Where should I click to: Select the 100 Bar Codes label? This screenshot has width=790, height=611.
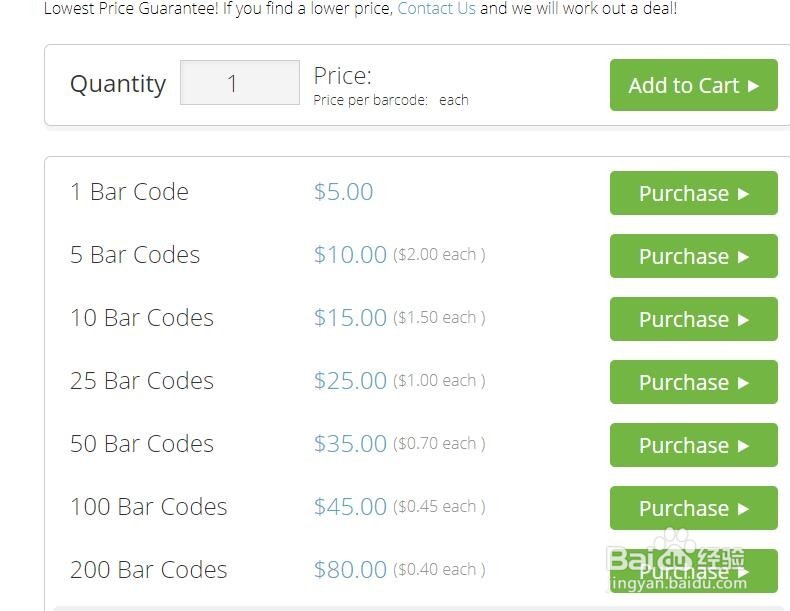coord(148,506)
